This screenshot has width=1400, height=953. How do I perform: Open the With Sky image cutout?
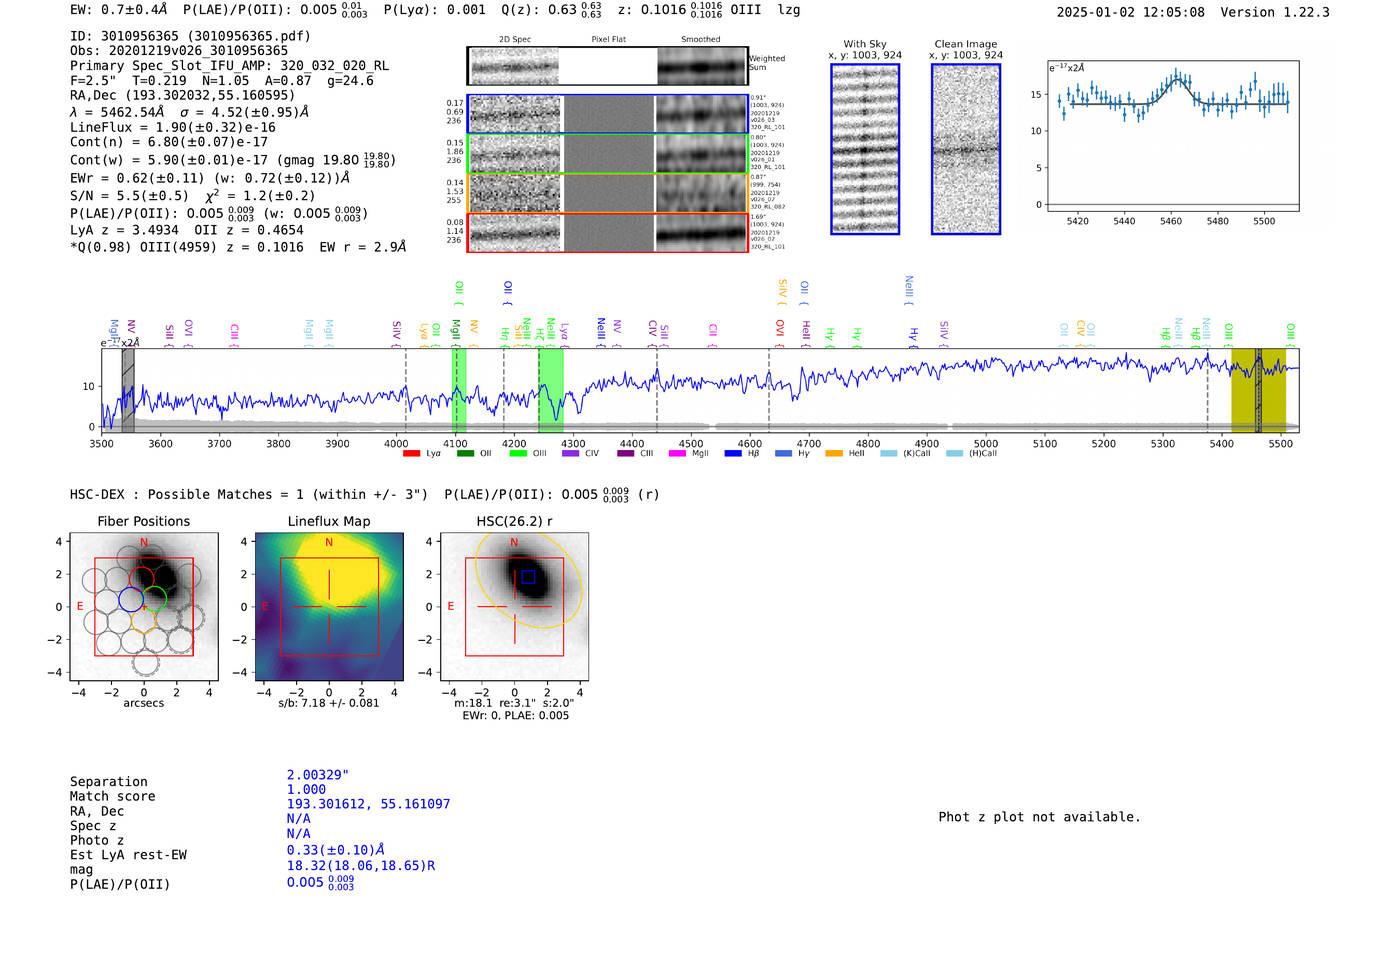865,149
